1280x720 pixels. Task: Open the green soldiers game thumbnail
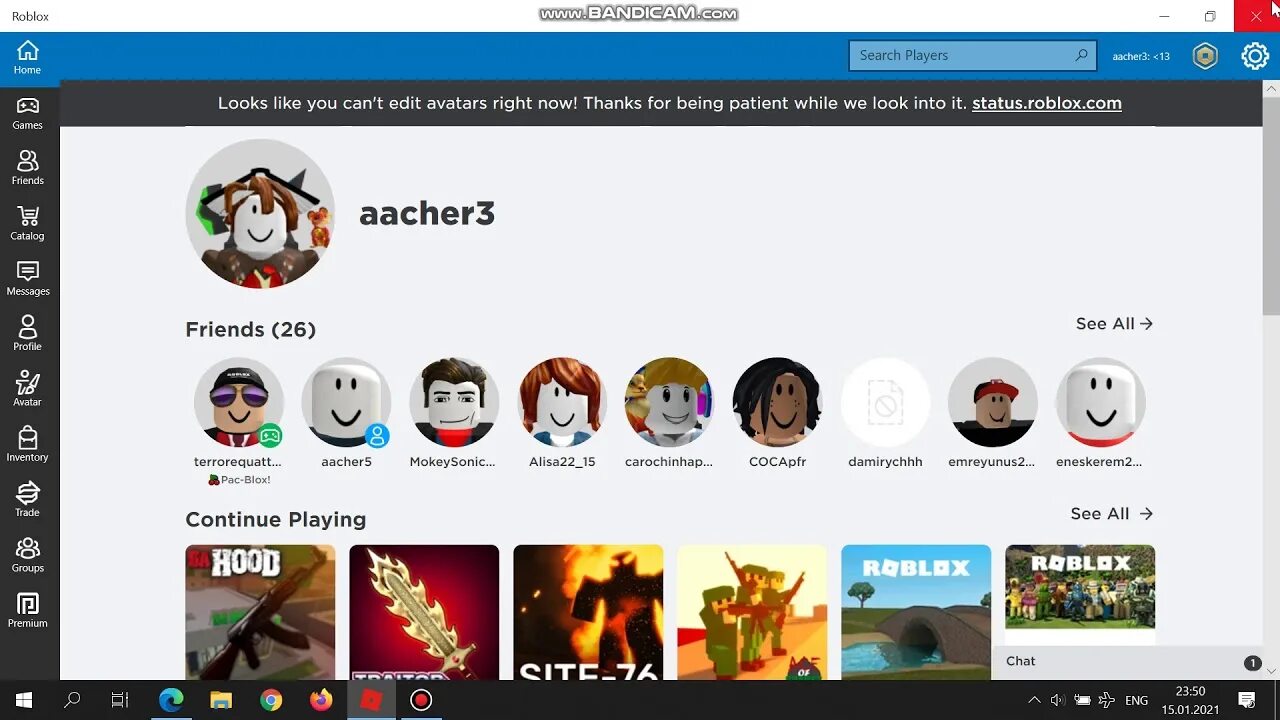click(x=752, y=612)
